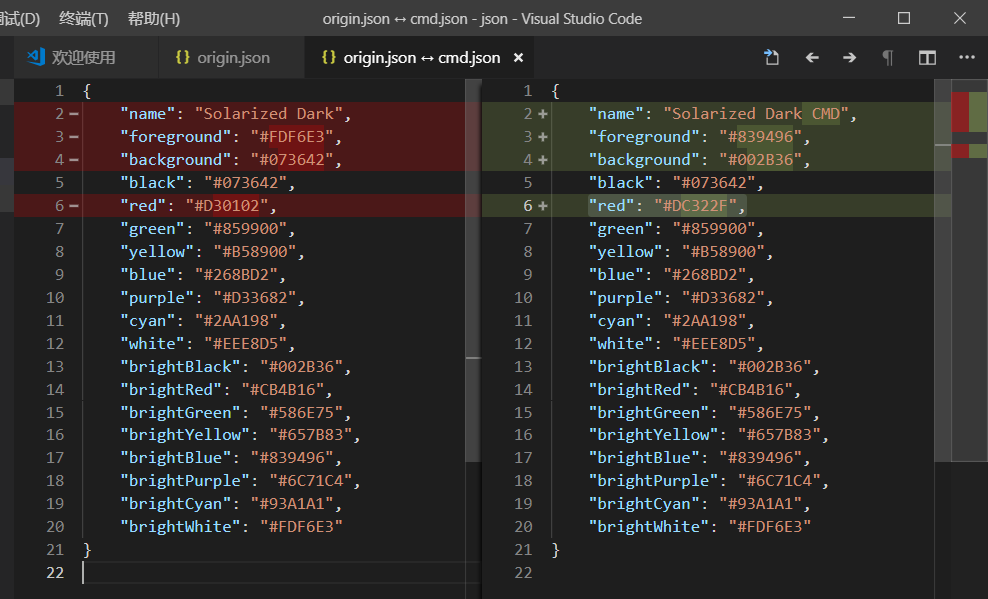
Task: Click the split editor layout icon
Action: coord(926,58)
